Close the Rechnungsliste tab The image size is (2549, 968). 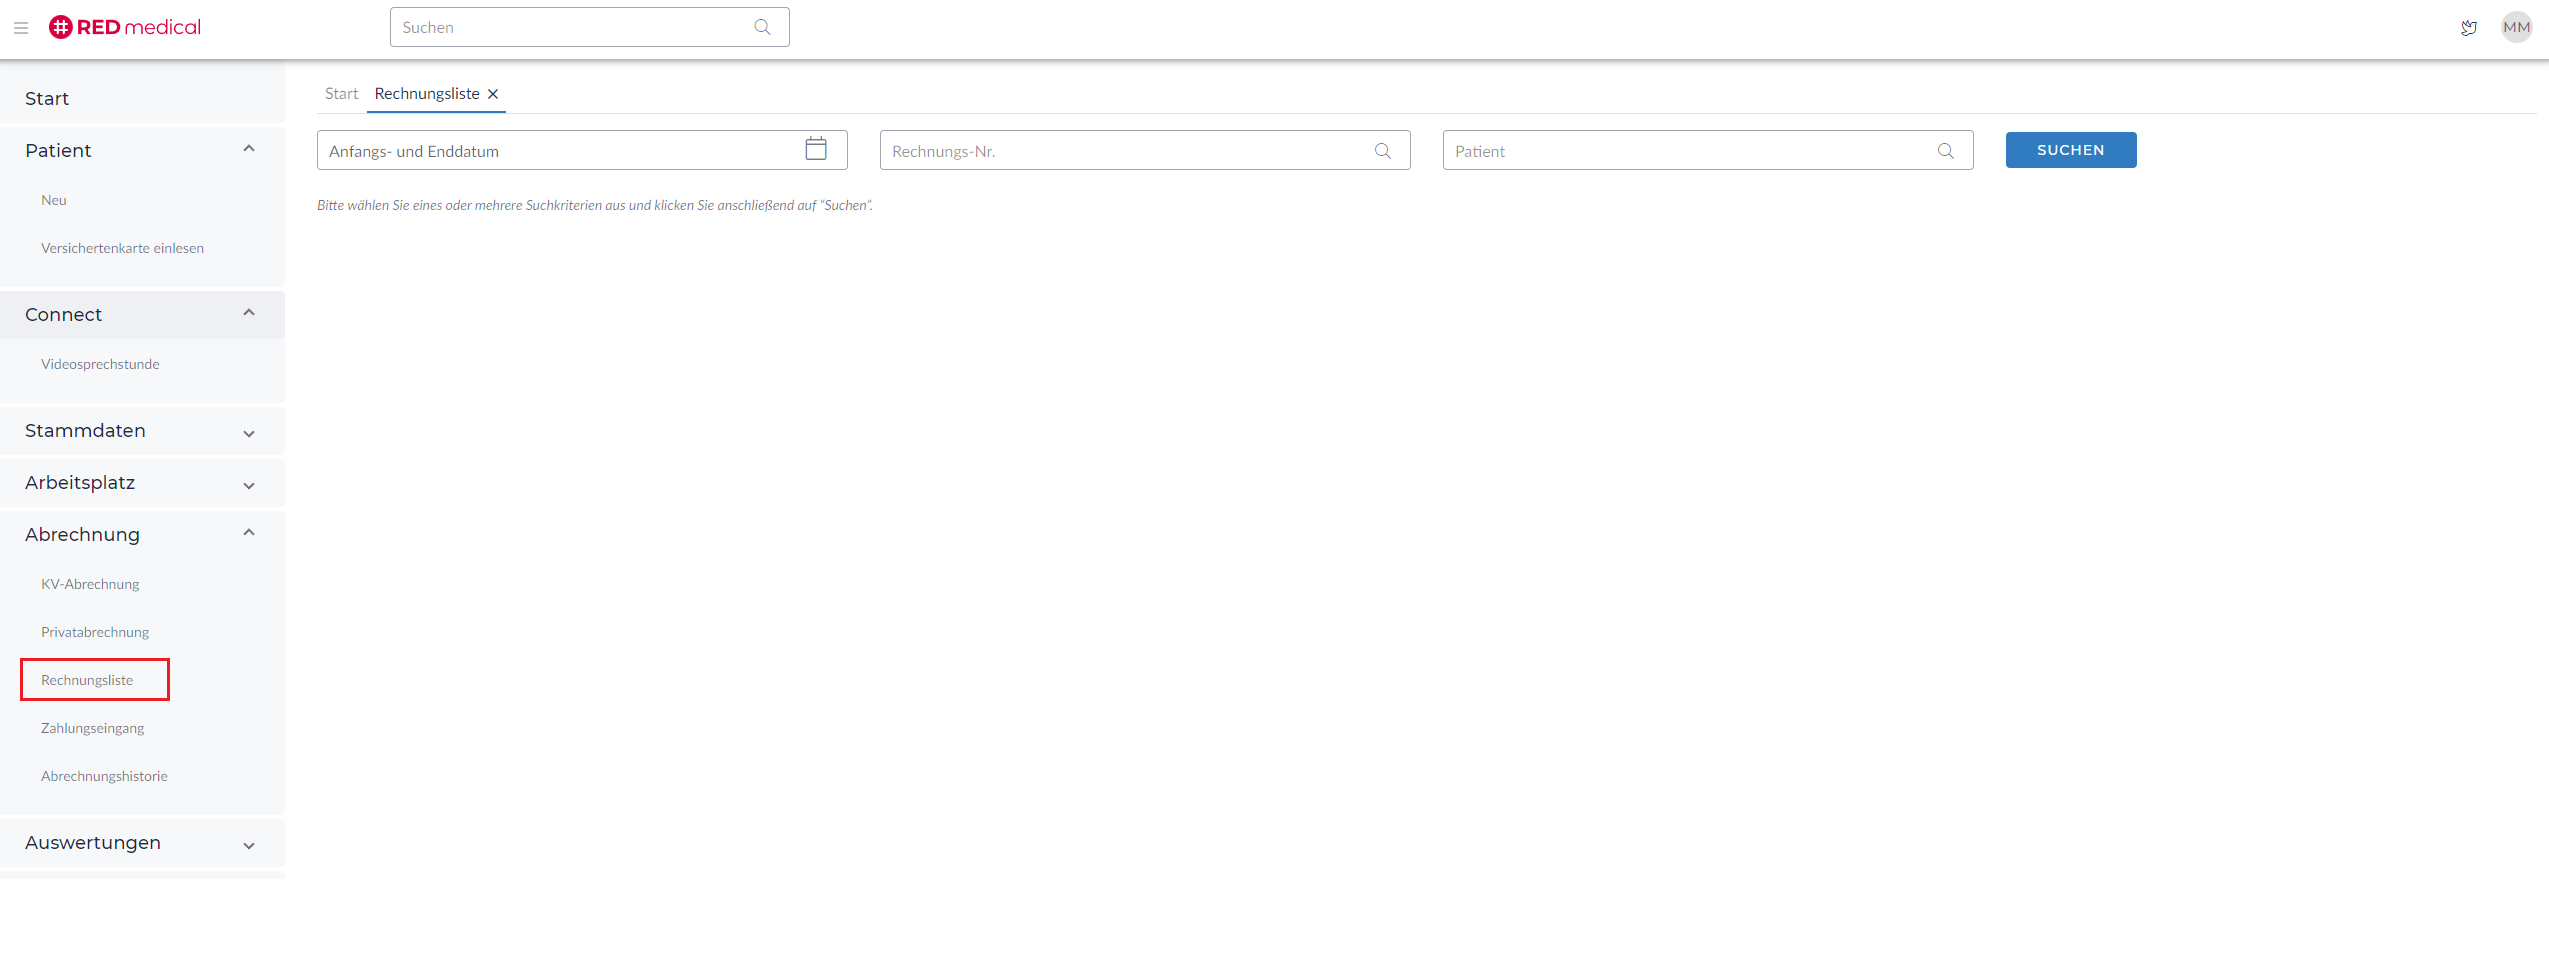pyautogui.click(x=493, y=94)
